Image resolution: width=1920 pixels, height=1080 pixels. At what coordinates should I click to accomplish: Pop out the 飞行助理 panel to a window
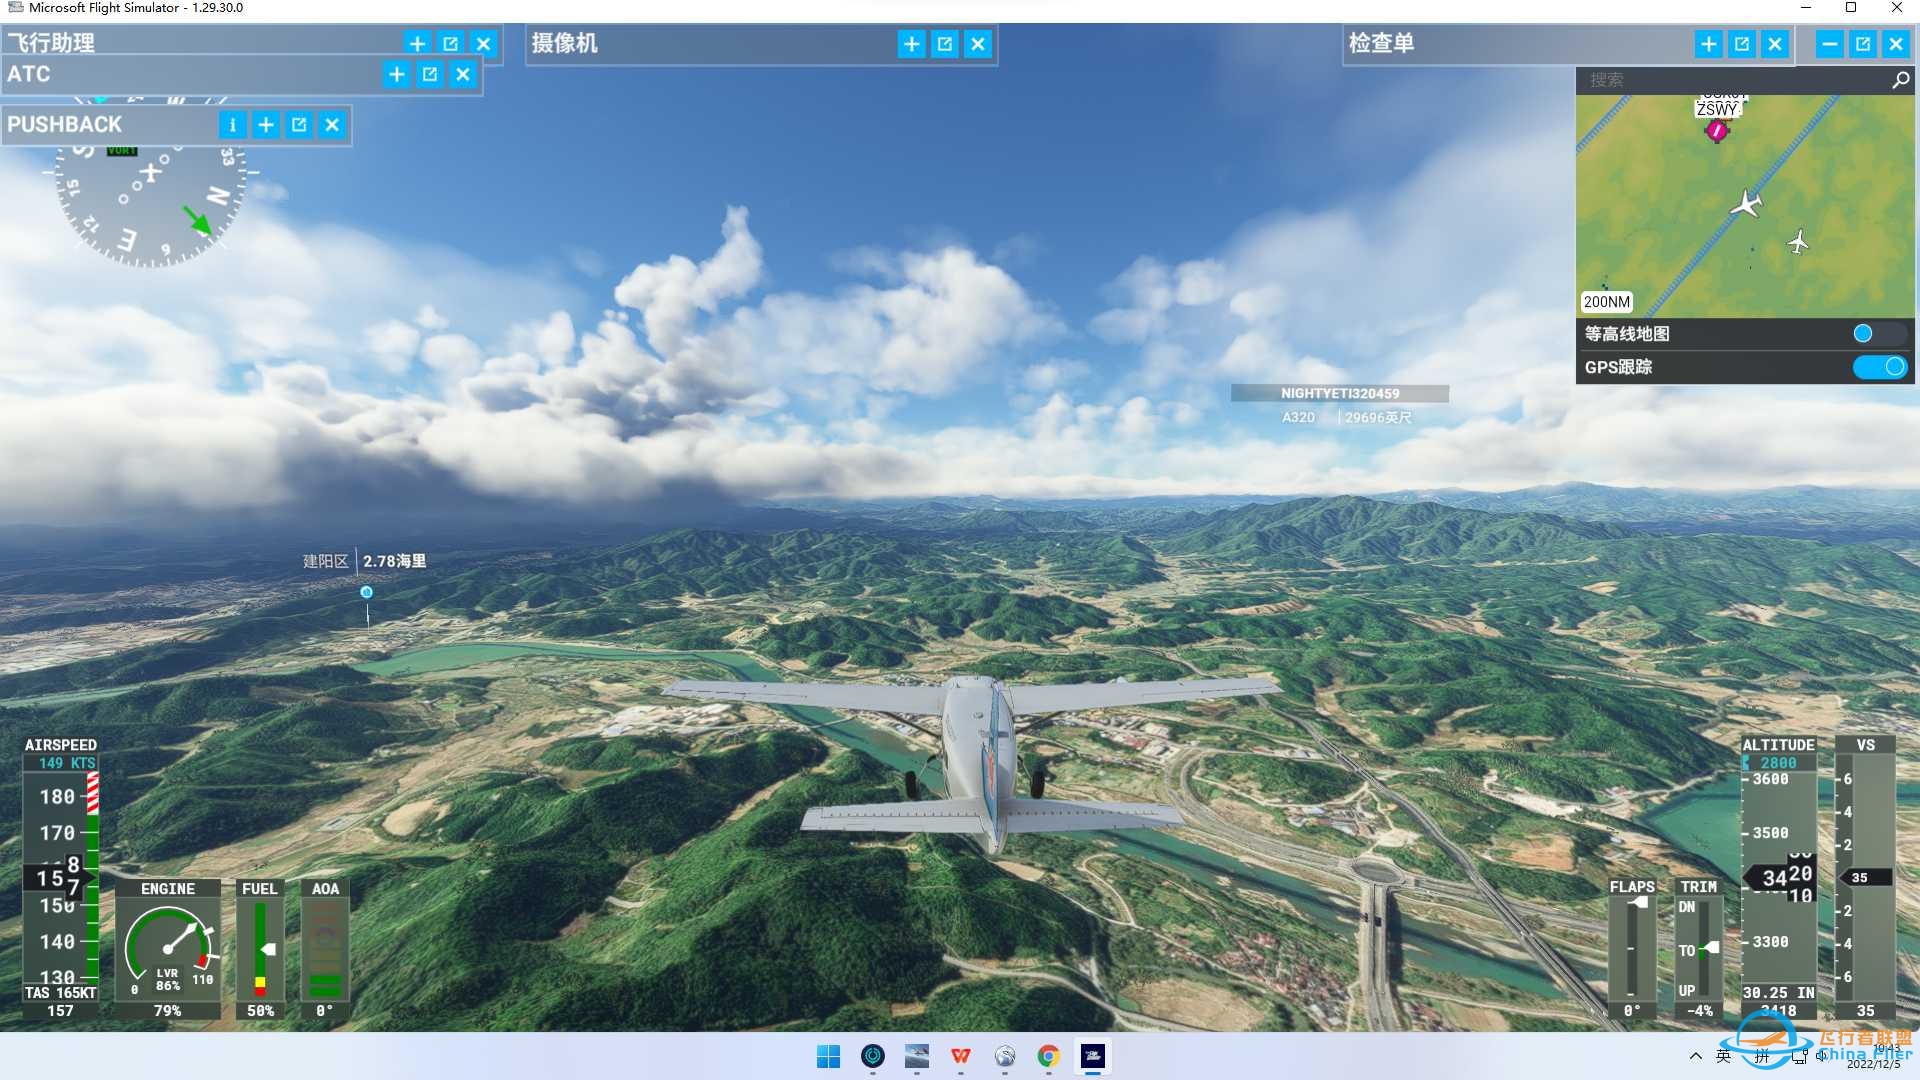point(451,44)
